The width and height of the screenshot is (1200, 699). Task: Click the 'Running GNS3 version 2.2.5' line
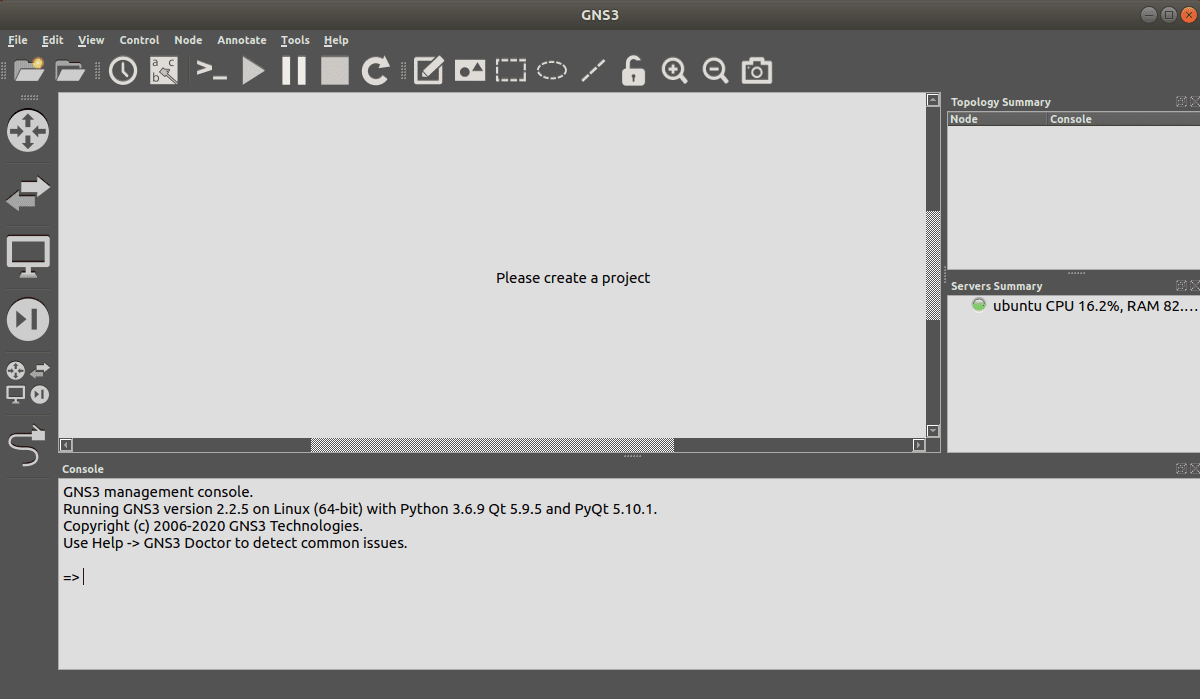(360, 509)
